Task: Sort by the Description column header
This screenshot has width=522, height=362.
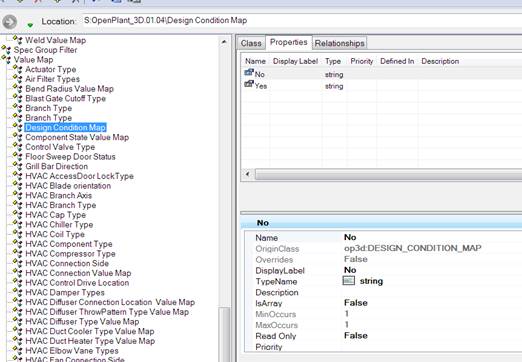Action: click(440, 61)
